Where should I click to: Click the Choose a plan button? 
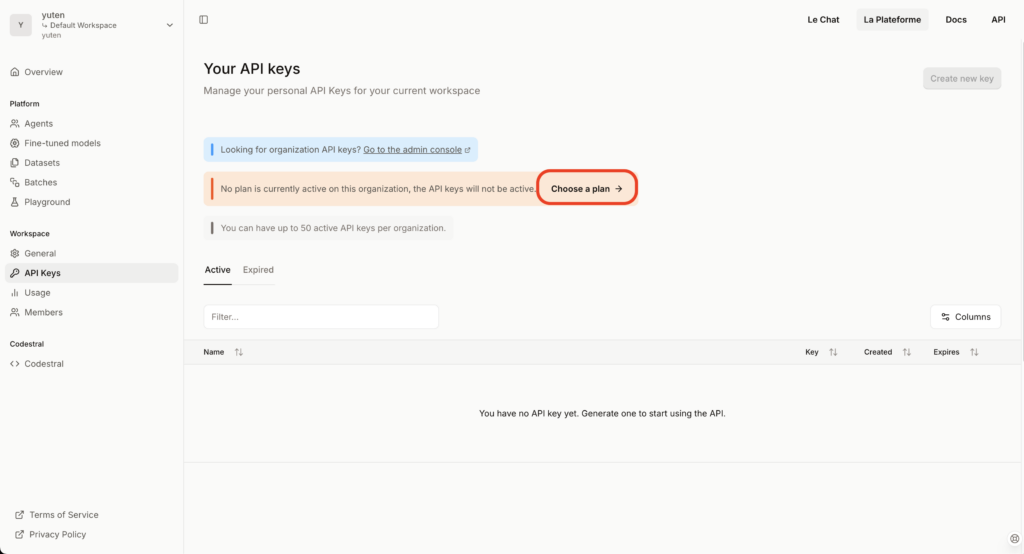586,189
